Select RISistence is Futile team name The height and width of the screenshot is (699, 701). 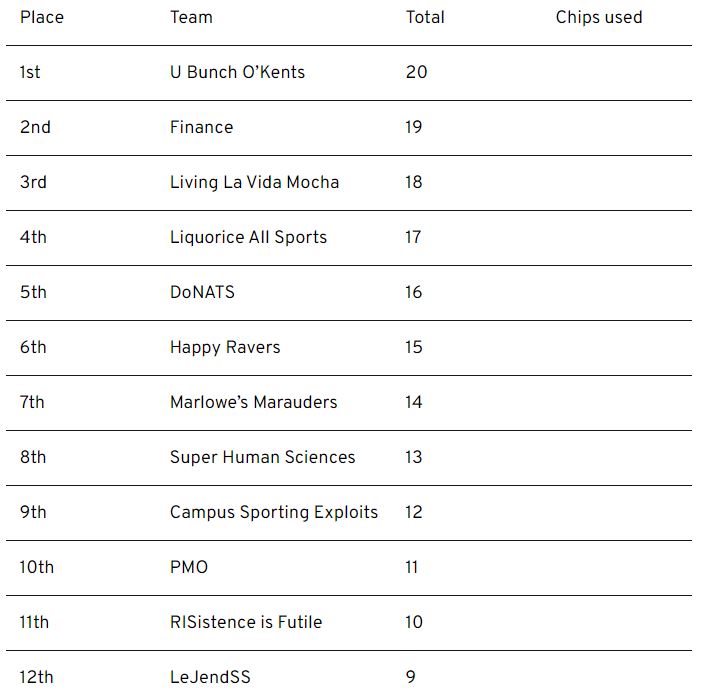pos(246,622)
